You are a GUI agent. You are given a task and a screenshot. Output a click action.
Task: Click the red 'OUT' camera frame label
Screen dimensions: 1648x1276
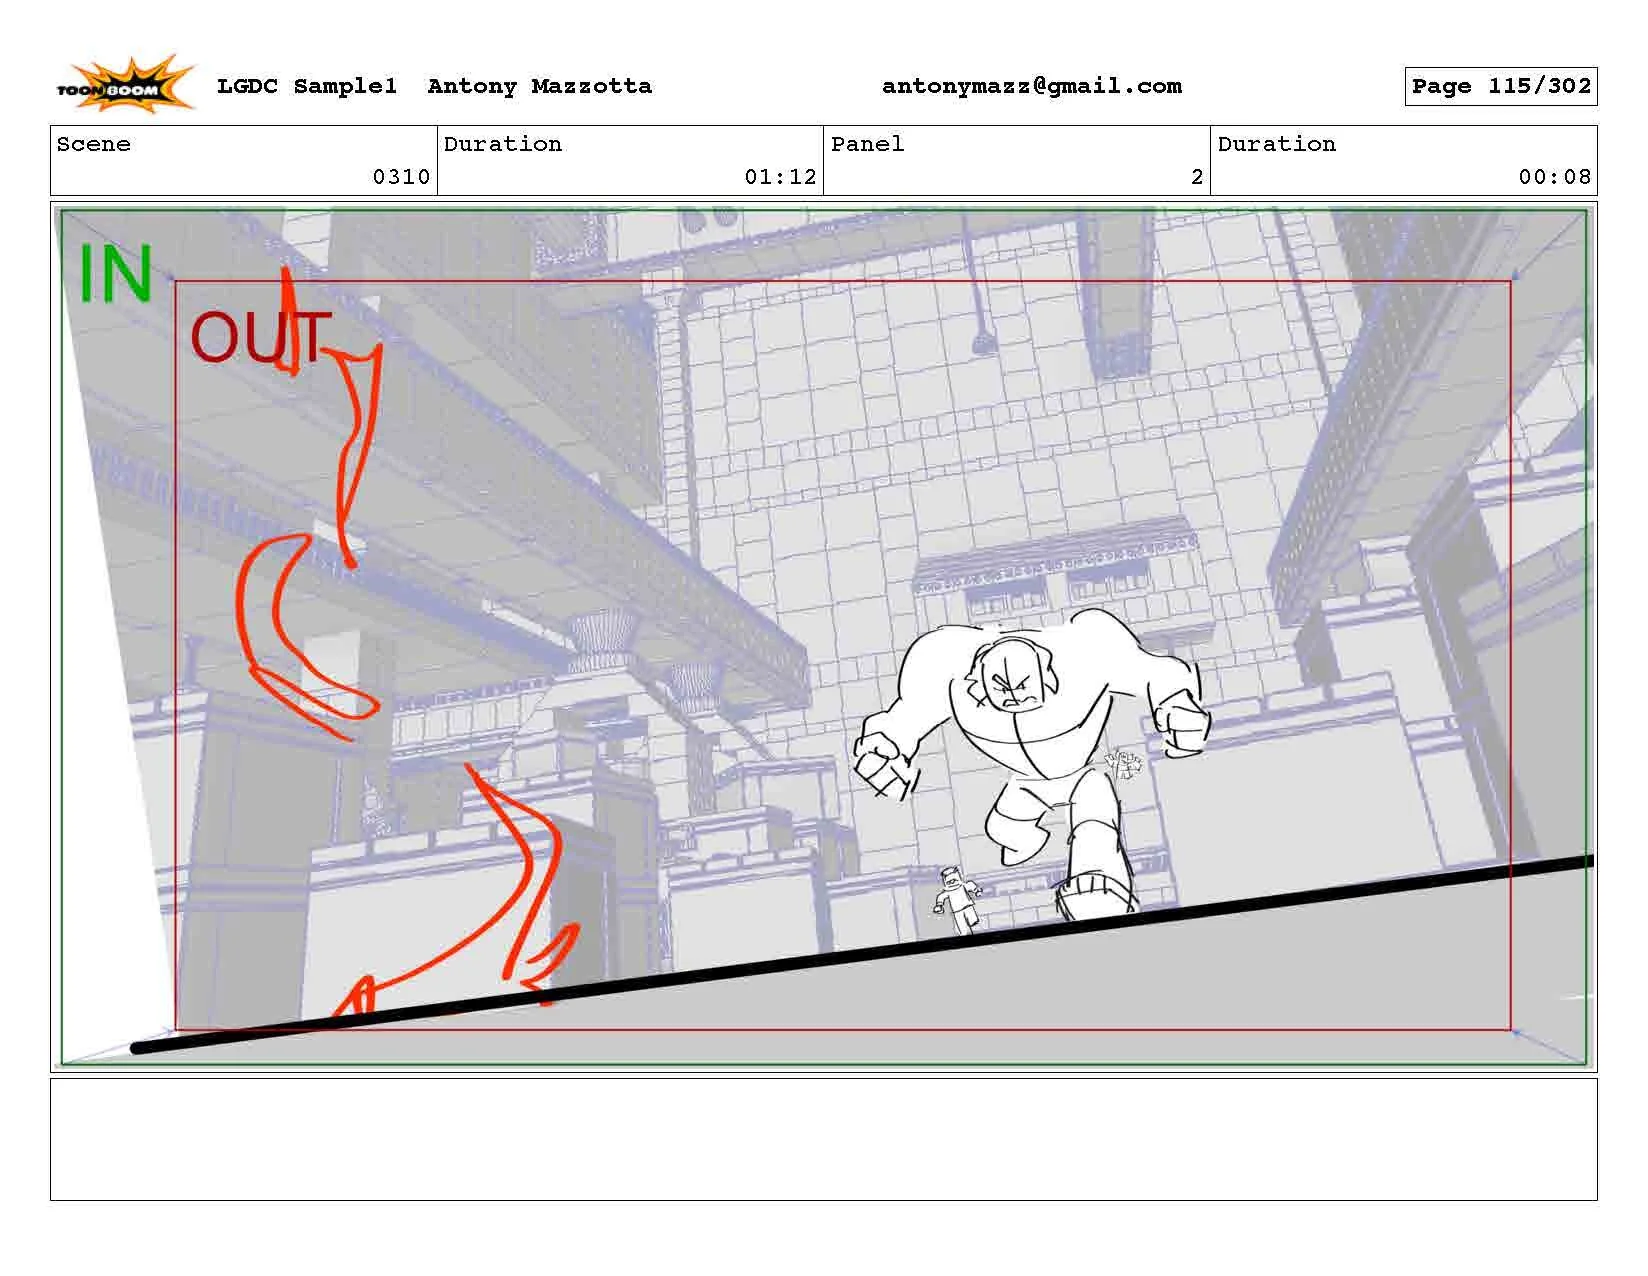pos(259,337)
